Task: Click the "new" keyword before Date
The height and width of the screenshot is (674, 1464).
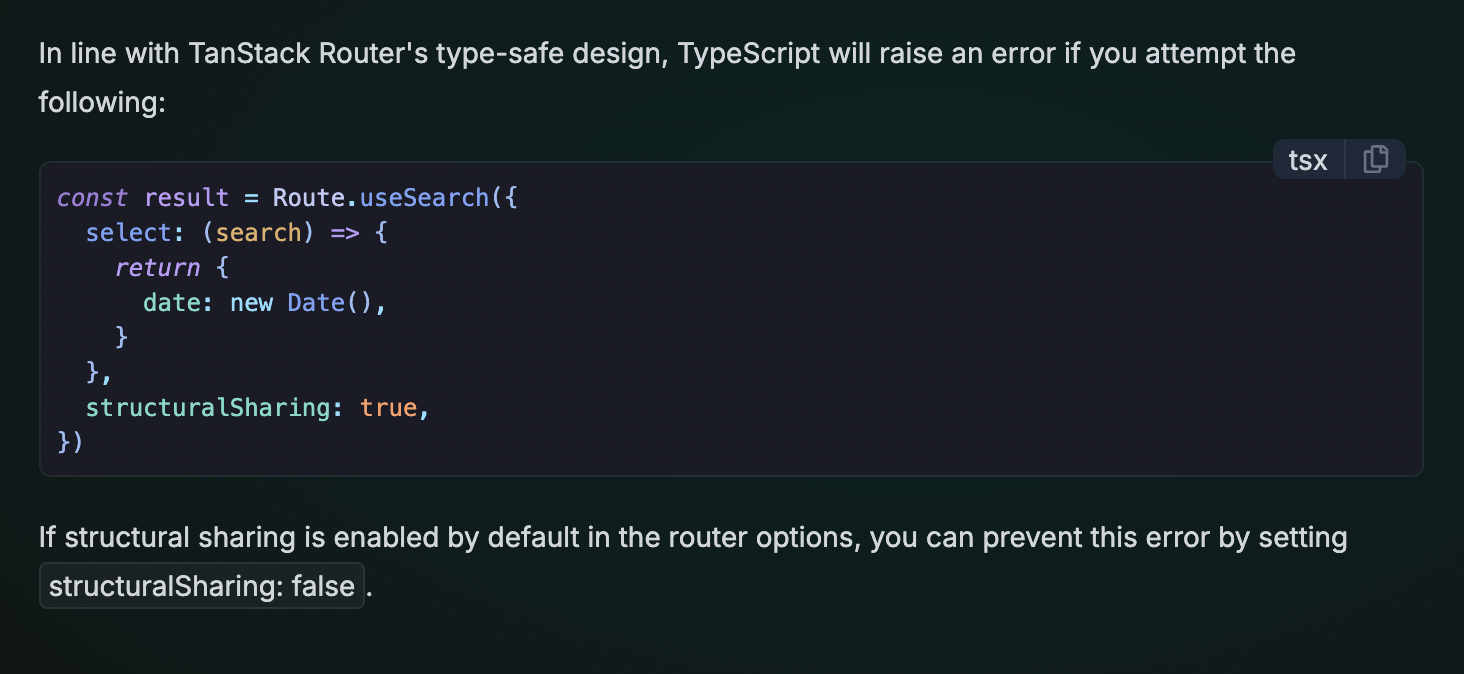Action: click(x=251, y=302)
